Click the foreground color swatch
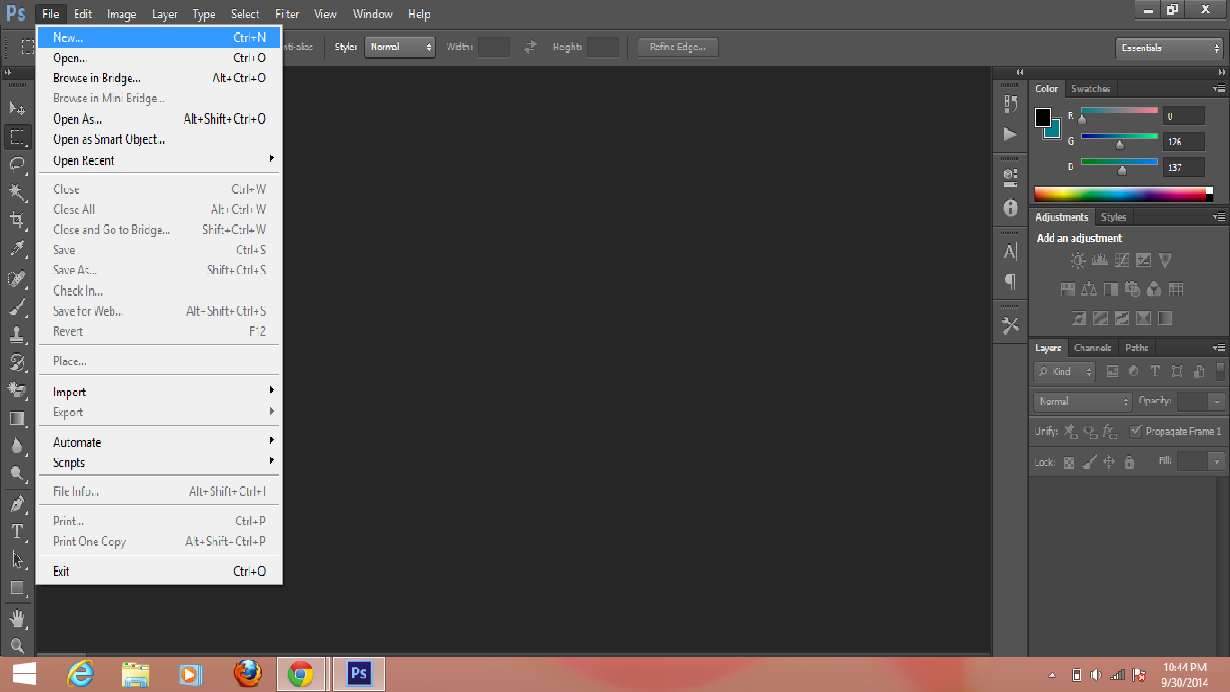 [1043, 117]
